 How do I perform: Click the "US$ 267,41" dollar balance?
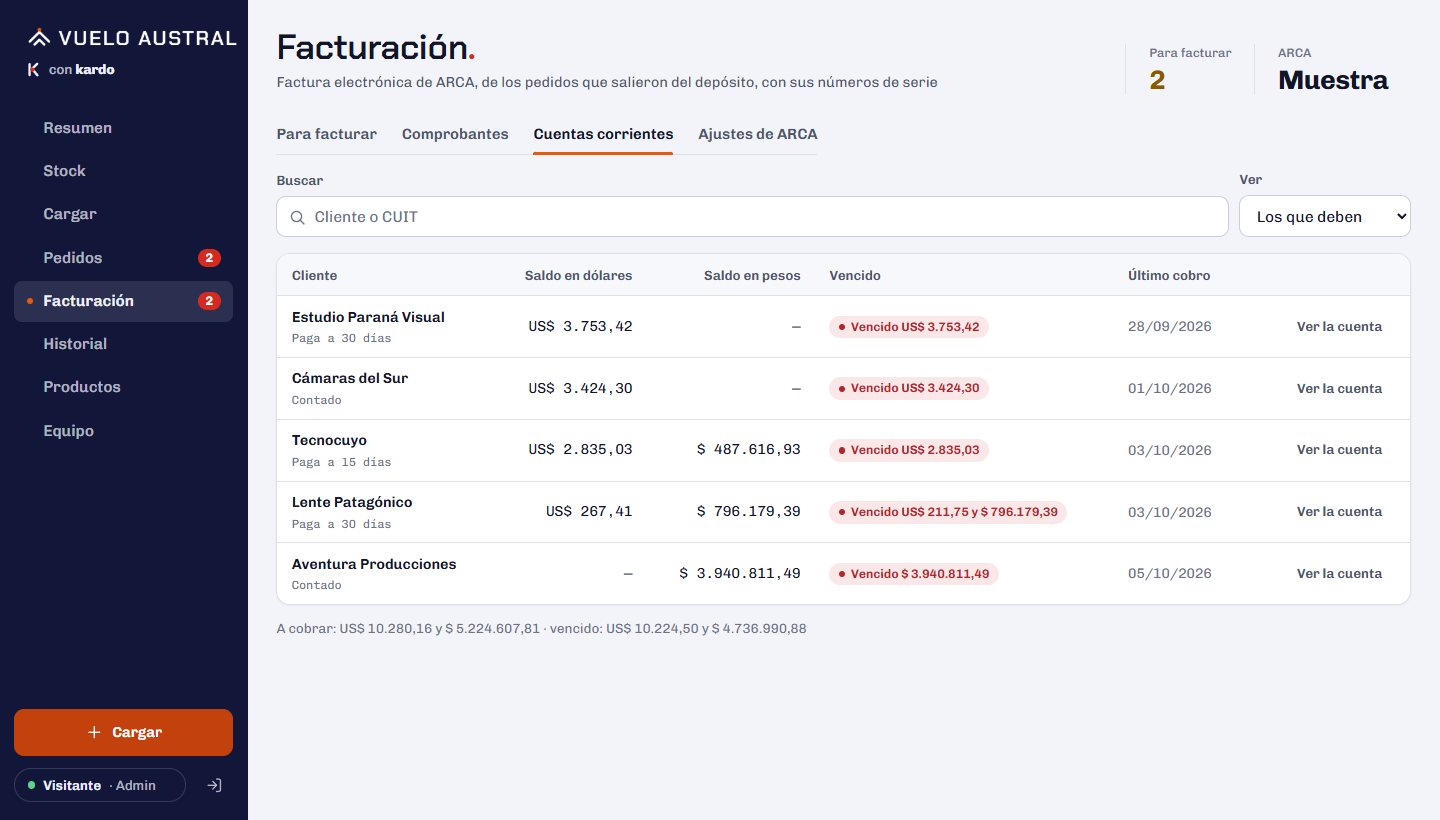589,512
